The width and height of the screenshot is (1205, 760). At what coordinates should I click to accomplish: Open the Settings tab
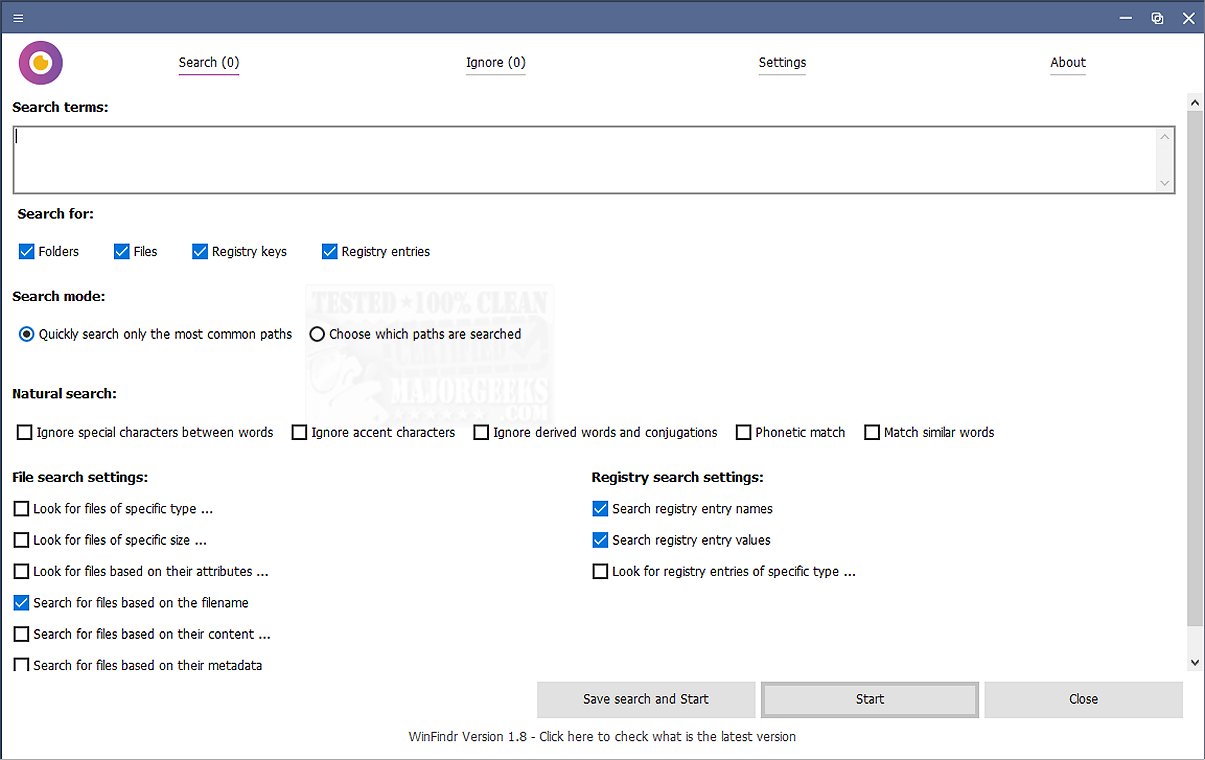(x=782, y=63)
